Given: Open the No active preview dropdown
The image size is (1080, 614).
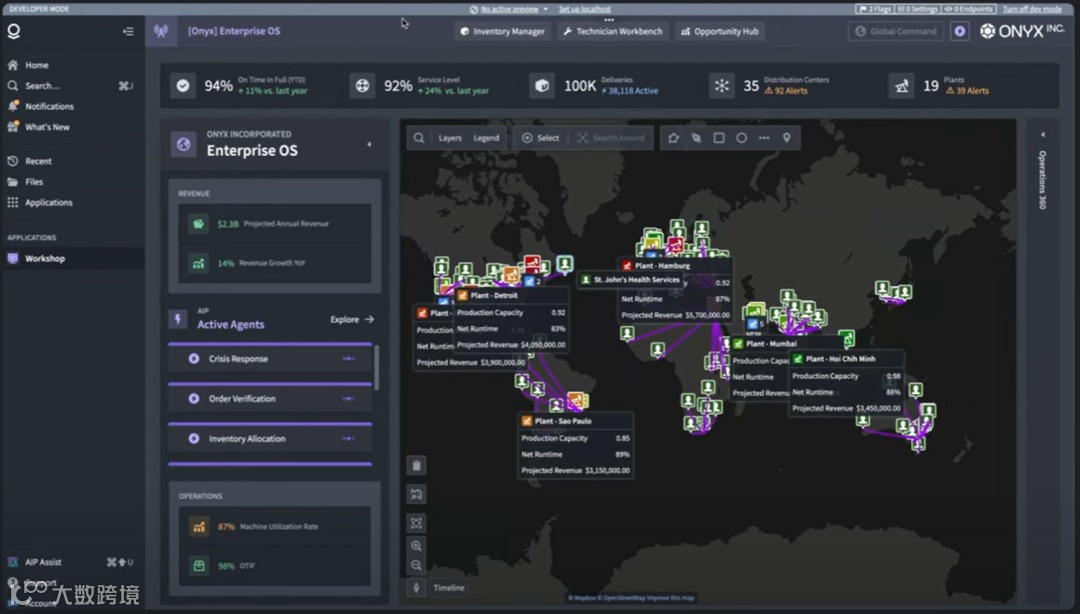Looking at the screenshot, I should click(509, 9).
